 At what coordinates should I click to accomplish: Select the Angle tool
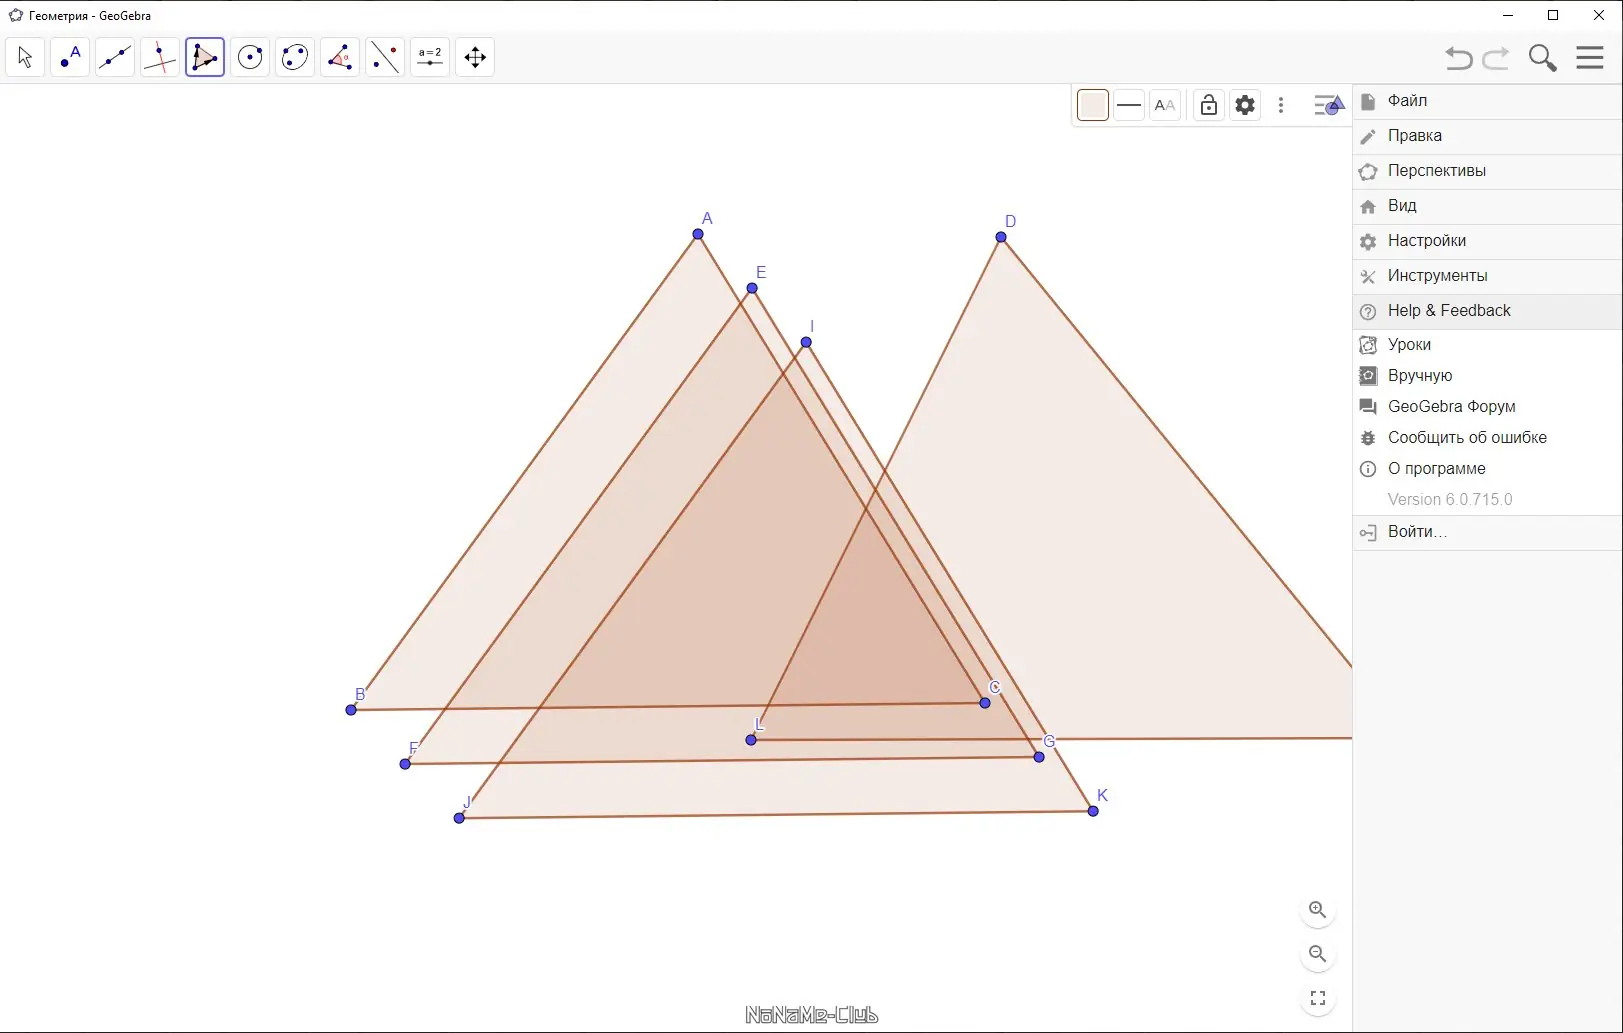[340, 57]
